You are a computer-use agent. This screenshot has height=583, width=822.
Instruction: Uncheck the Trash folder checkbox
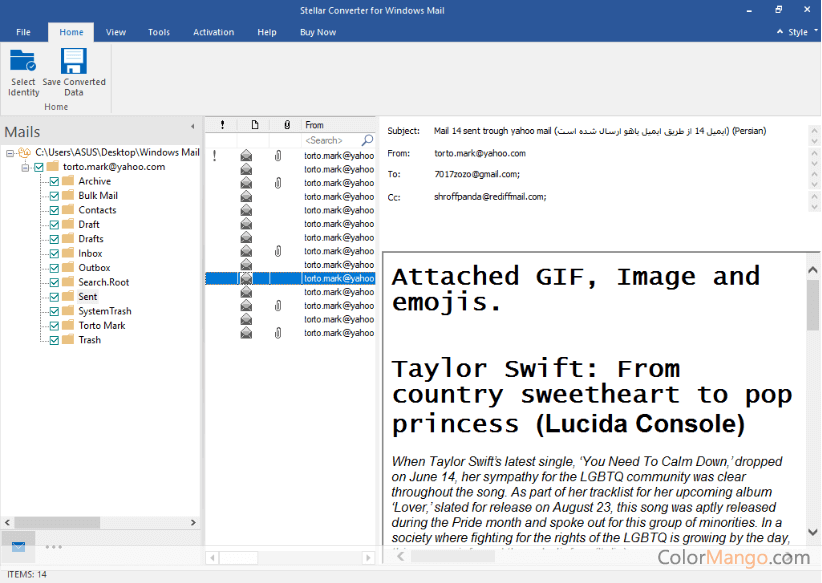click(x=54, y=340)
